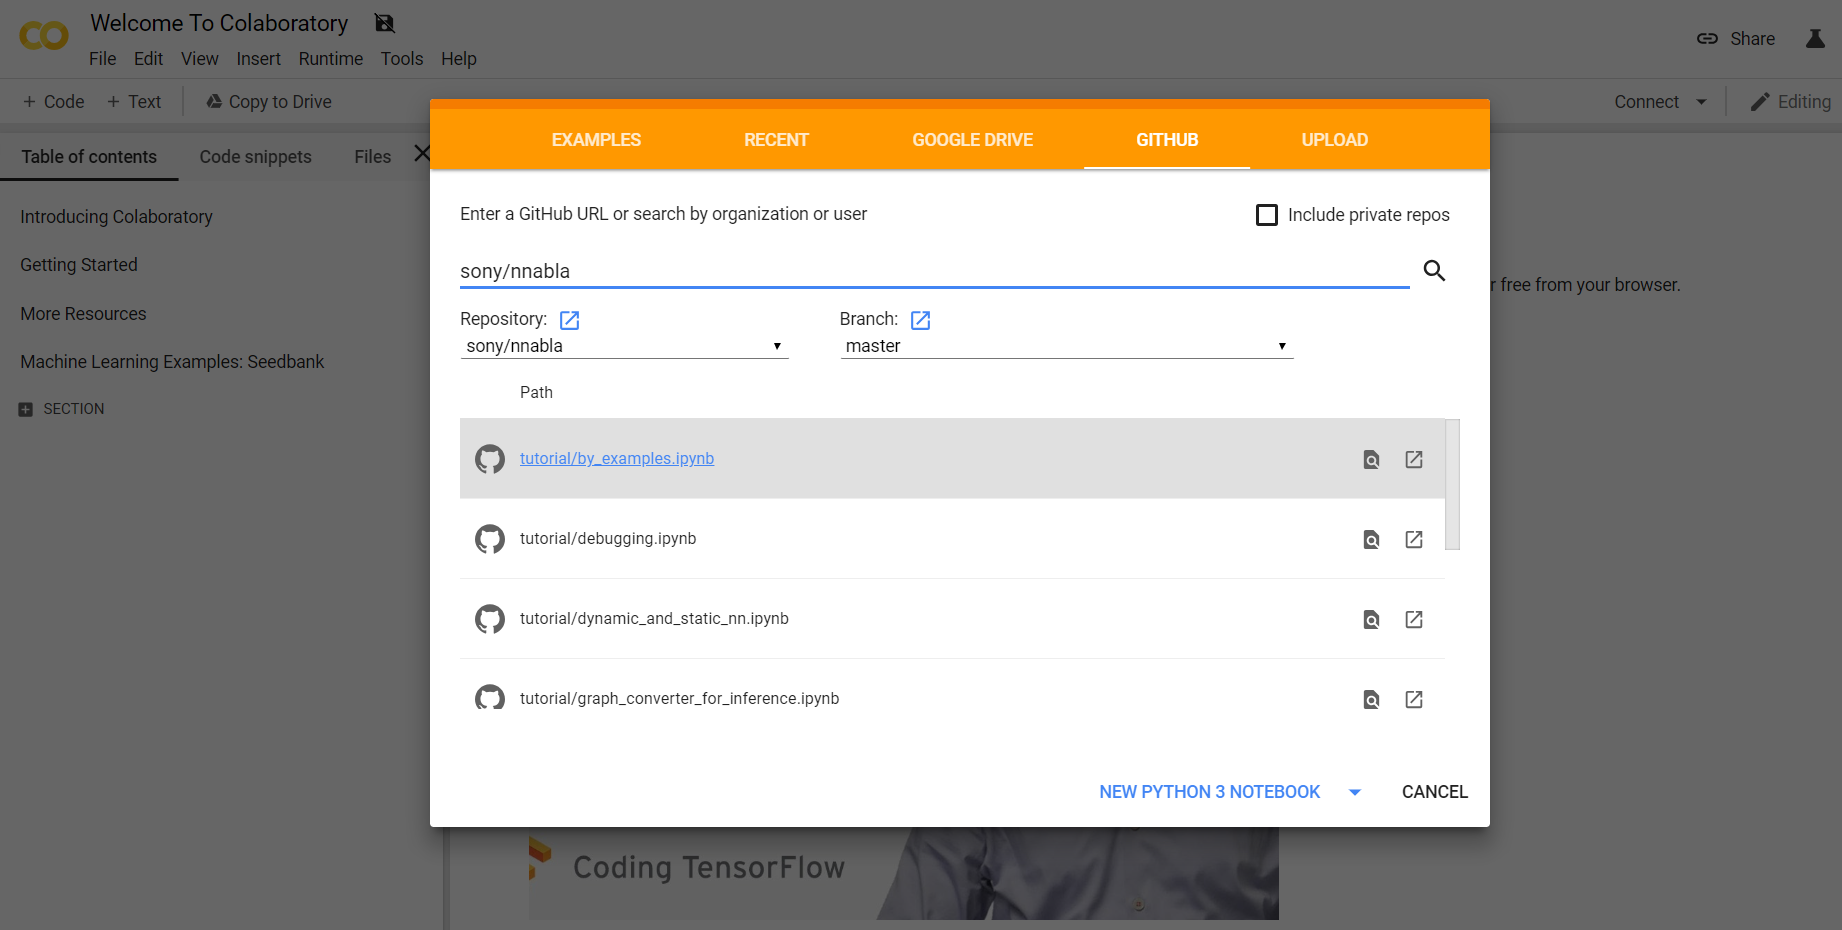Click the notebook list scrollbar
The width and height of the screenshot is (1842, 930).
[1452, 484]
